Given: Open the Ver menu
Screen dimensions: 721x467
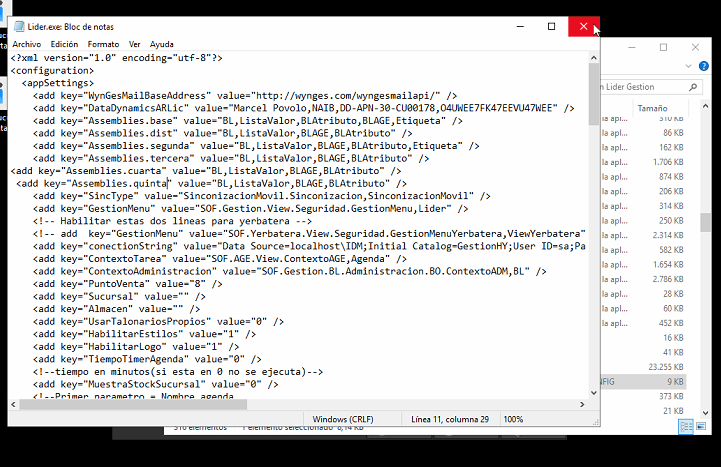Looking at the screenshot, I should coord(135,44).
